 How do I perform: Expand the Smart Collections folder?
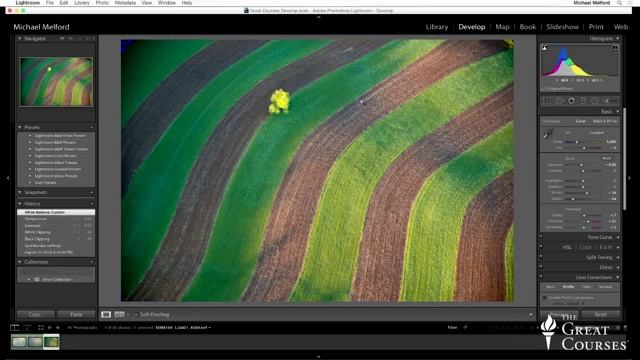pos(29,280)
